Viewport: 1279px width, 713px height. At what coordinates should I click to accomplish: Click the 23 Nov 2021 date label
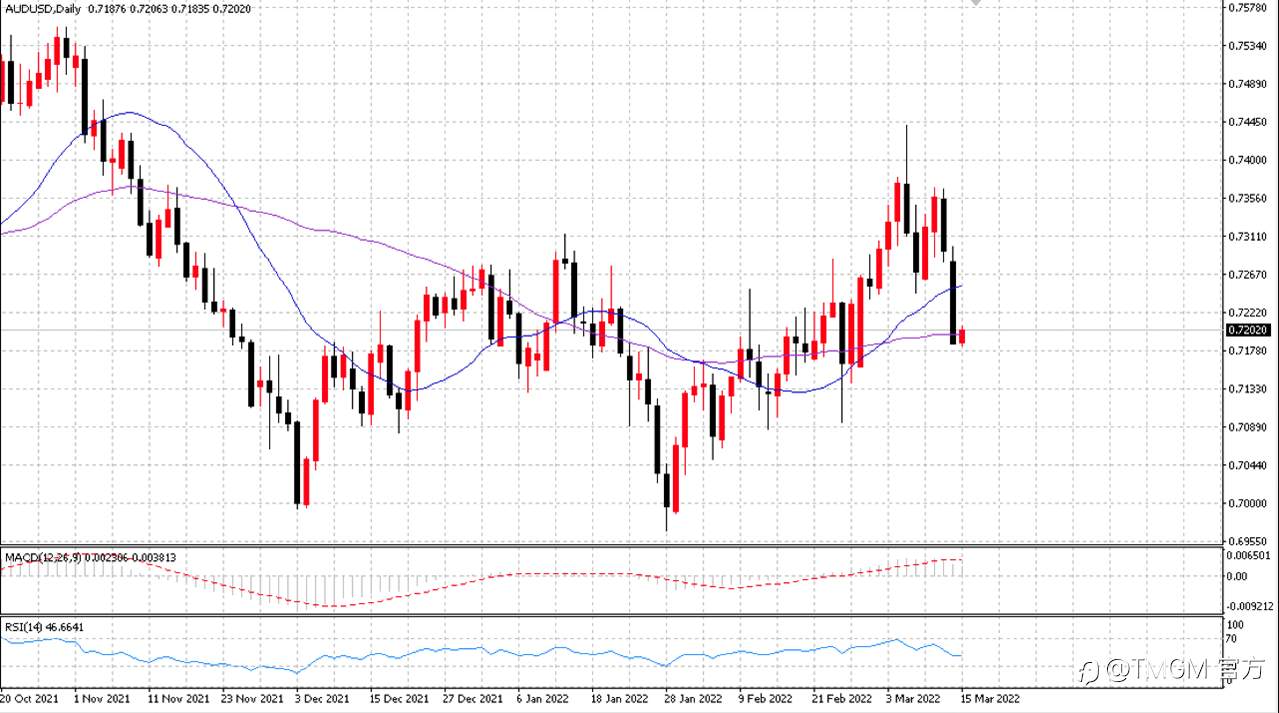(x=252, y=699)
